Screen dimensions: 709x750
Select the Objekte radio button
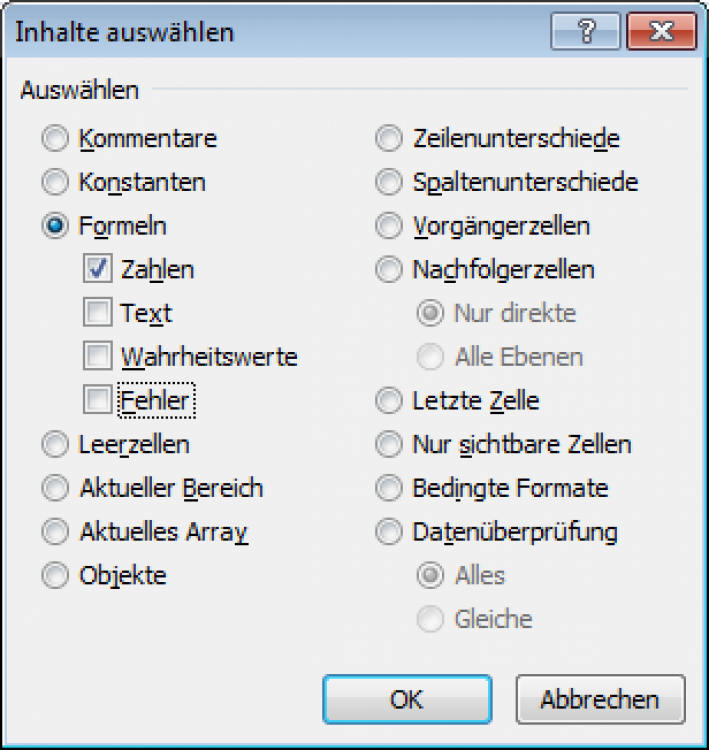click(x=55, y=575)
